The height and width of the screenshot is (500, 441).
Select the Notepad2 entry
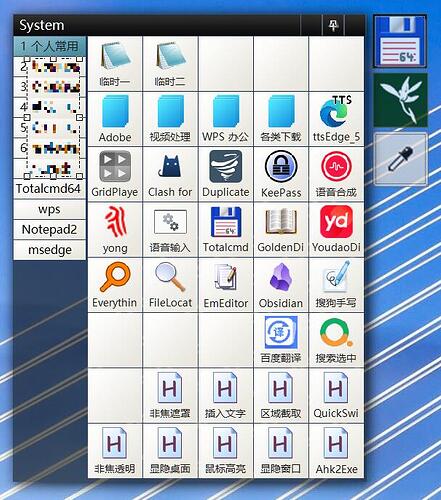50,230
